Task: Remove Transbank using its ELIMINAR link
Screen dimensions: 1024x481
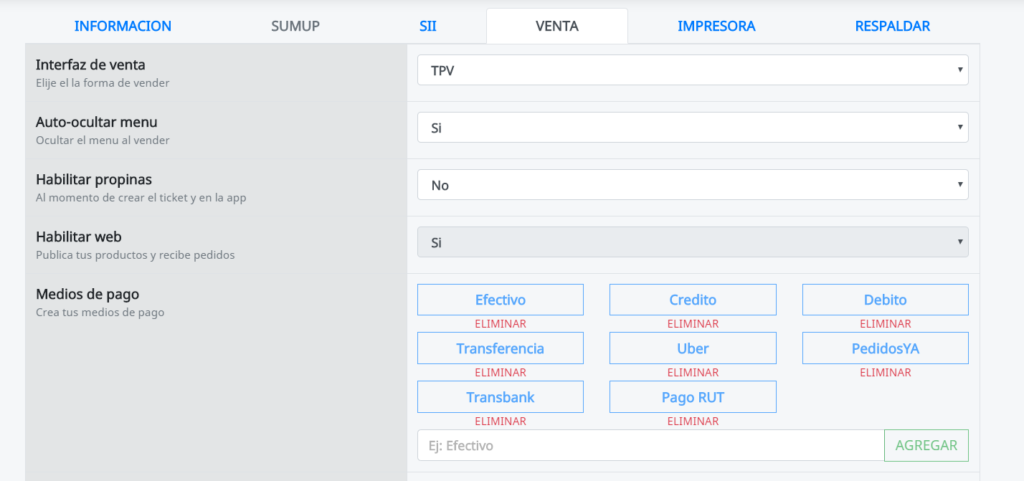Action: coord(500,421)
